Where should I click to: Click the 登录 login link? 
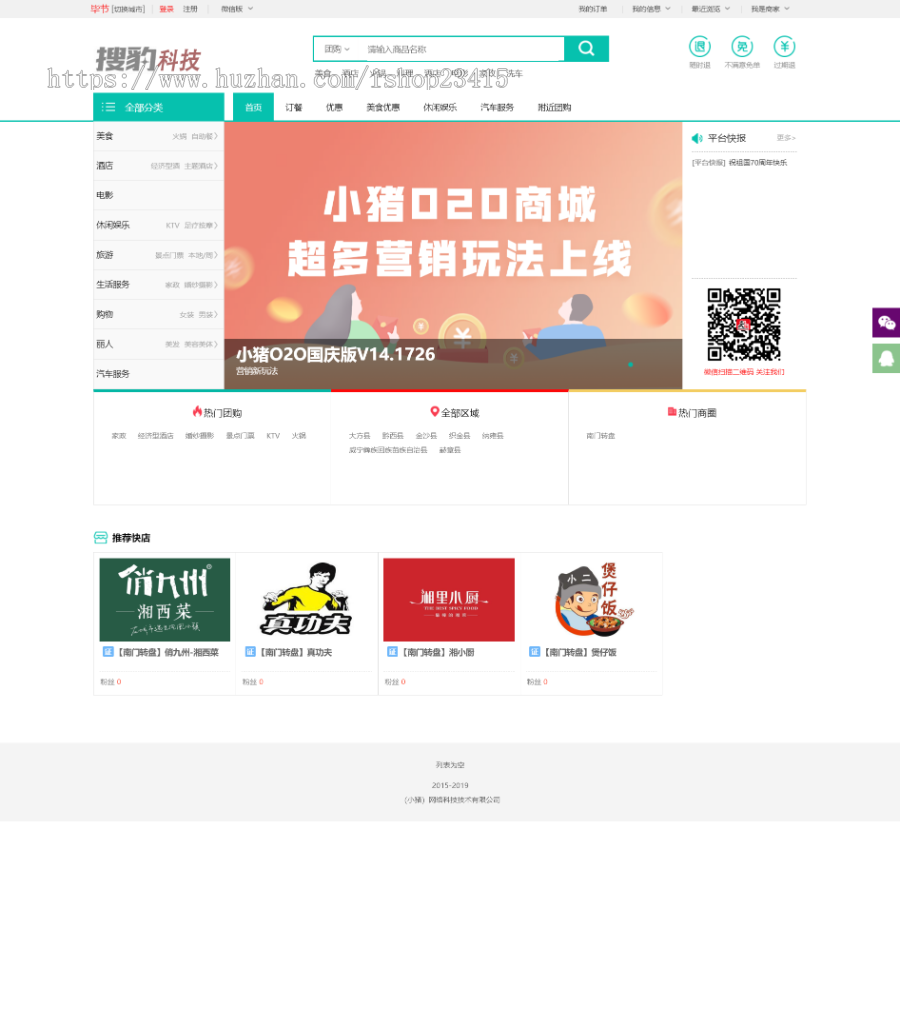point(166,8)
